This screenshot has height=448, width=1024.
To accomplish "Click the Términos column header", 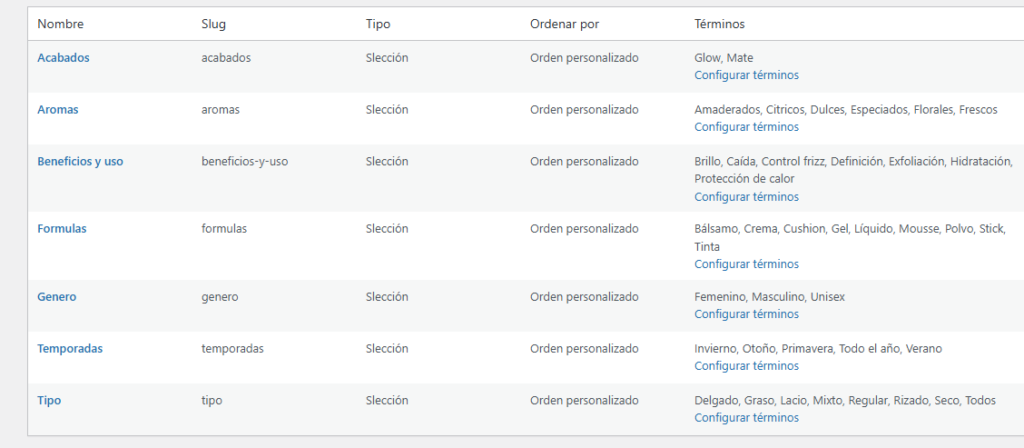I will coord(719,23).
